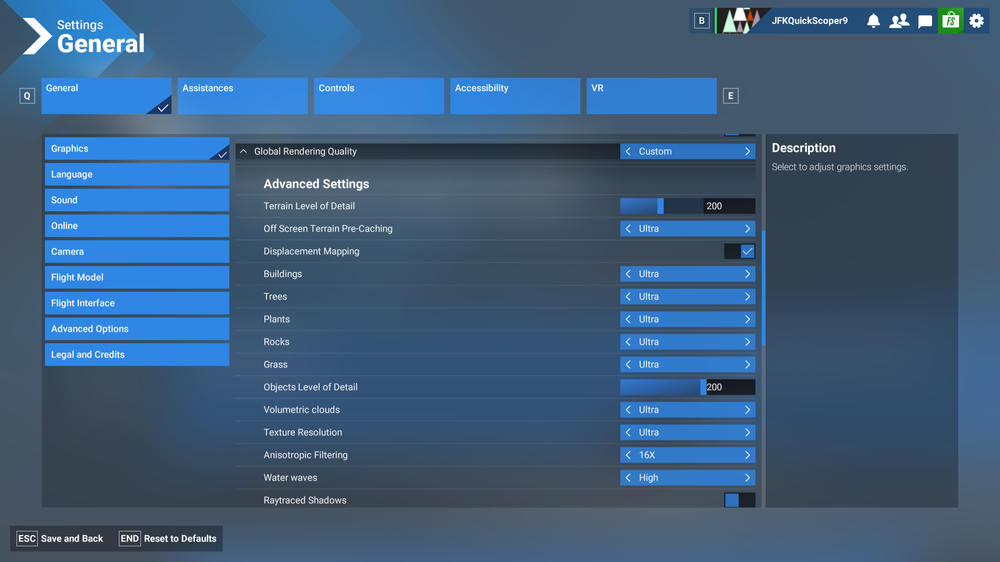The image size is (1000, 562).
Task: Select Flight Model in the sidebar
Action: (136, 277)
